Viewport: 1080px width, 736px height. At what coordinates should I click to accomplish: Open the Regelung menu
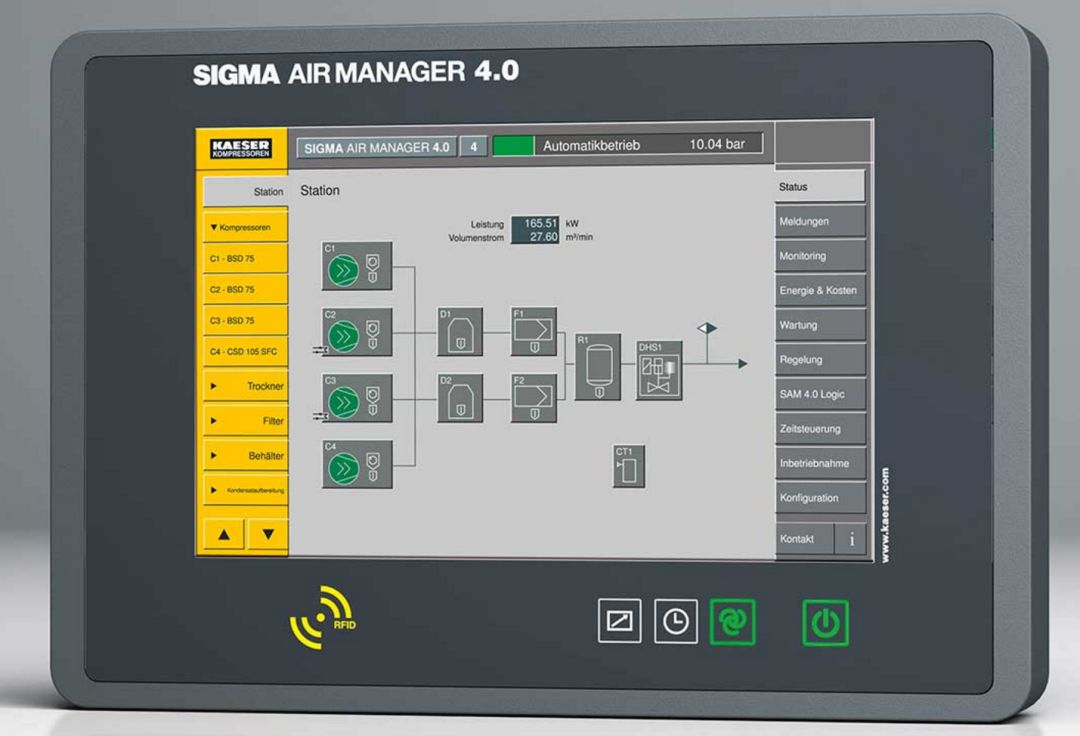(820, 359)
